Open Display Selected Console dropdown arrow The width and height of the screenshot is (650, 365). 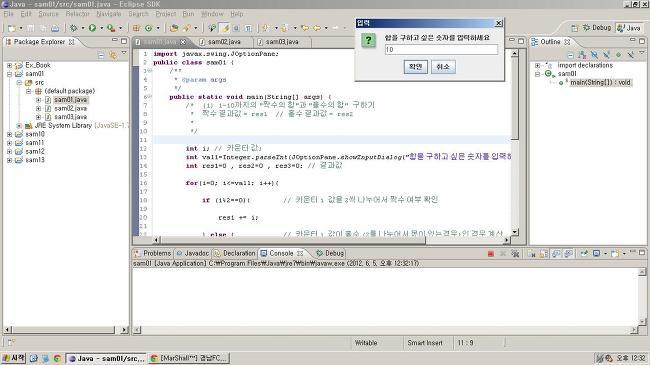tap(605, 253)
